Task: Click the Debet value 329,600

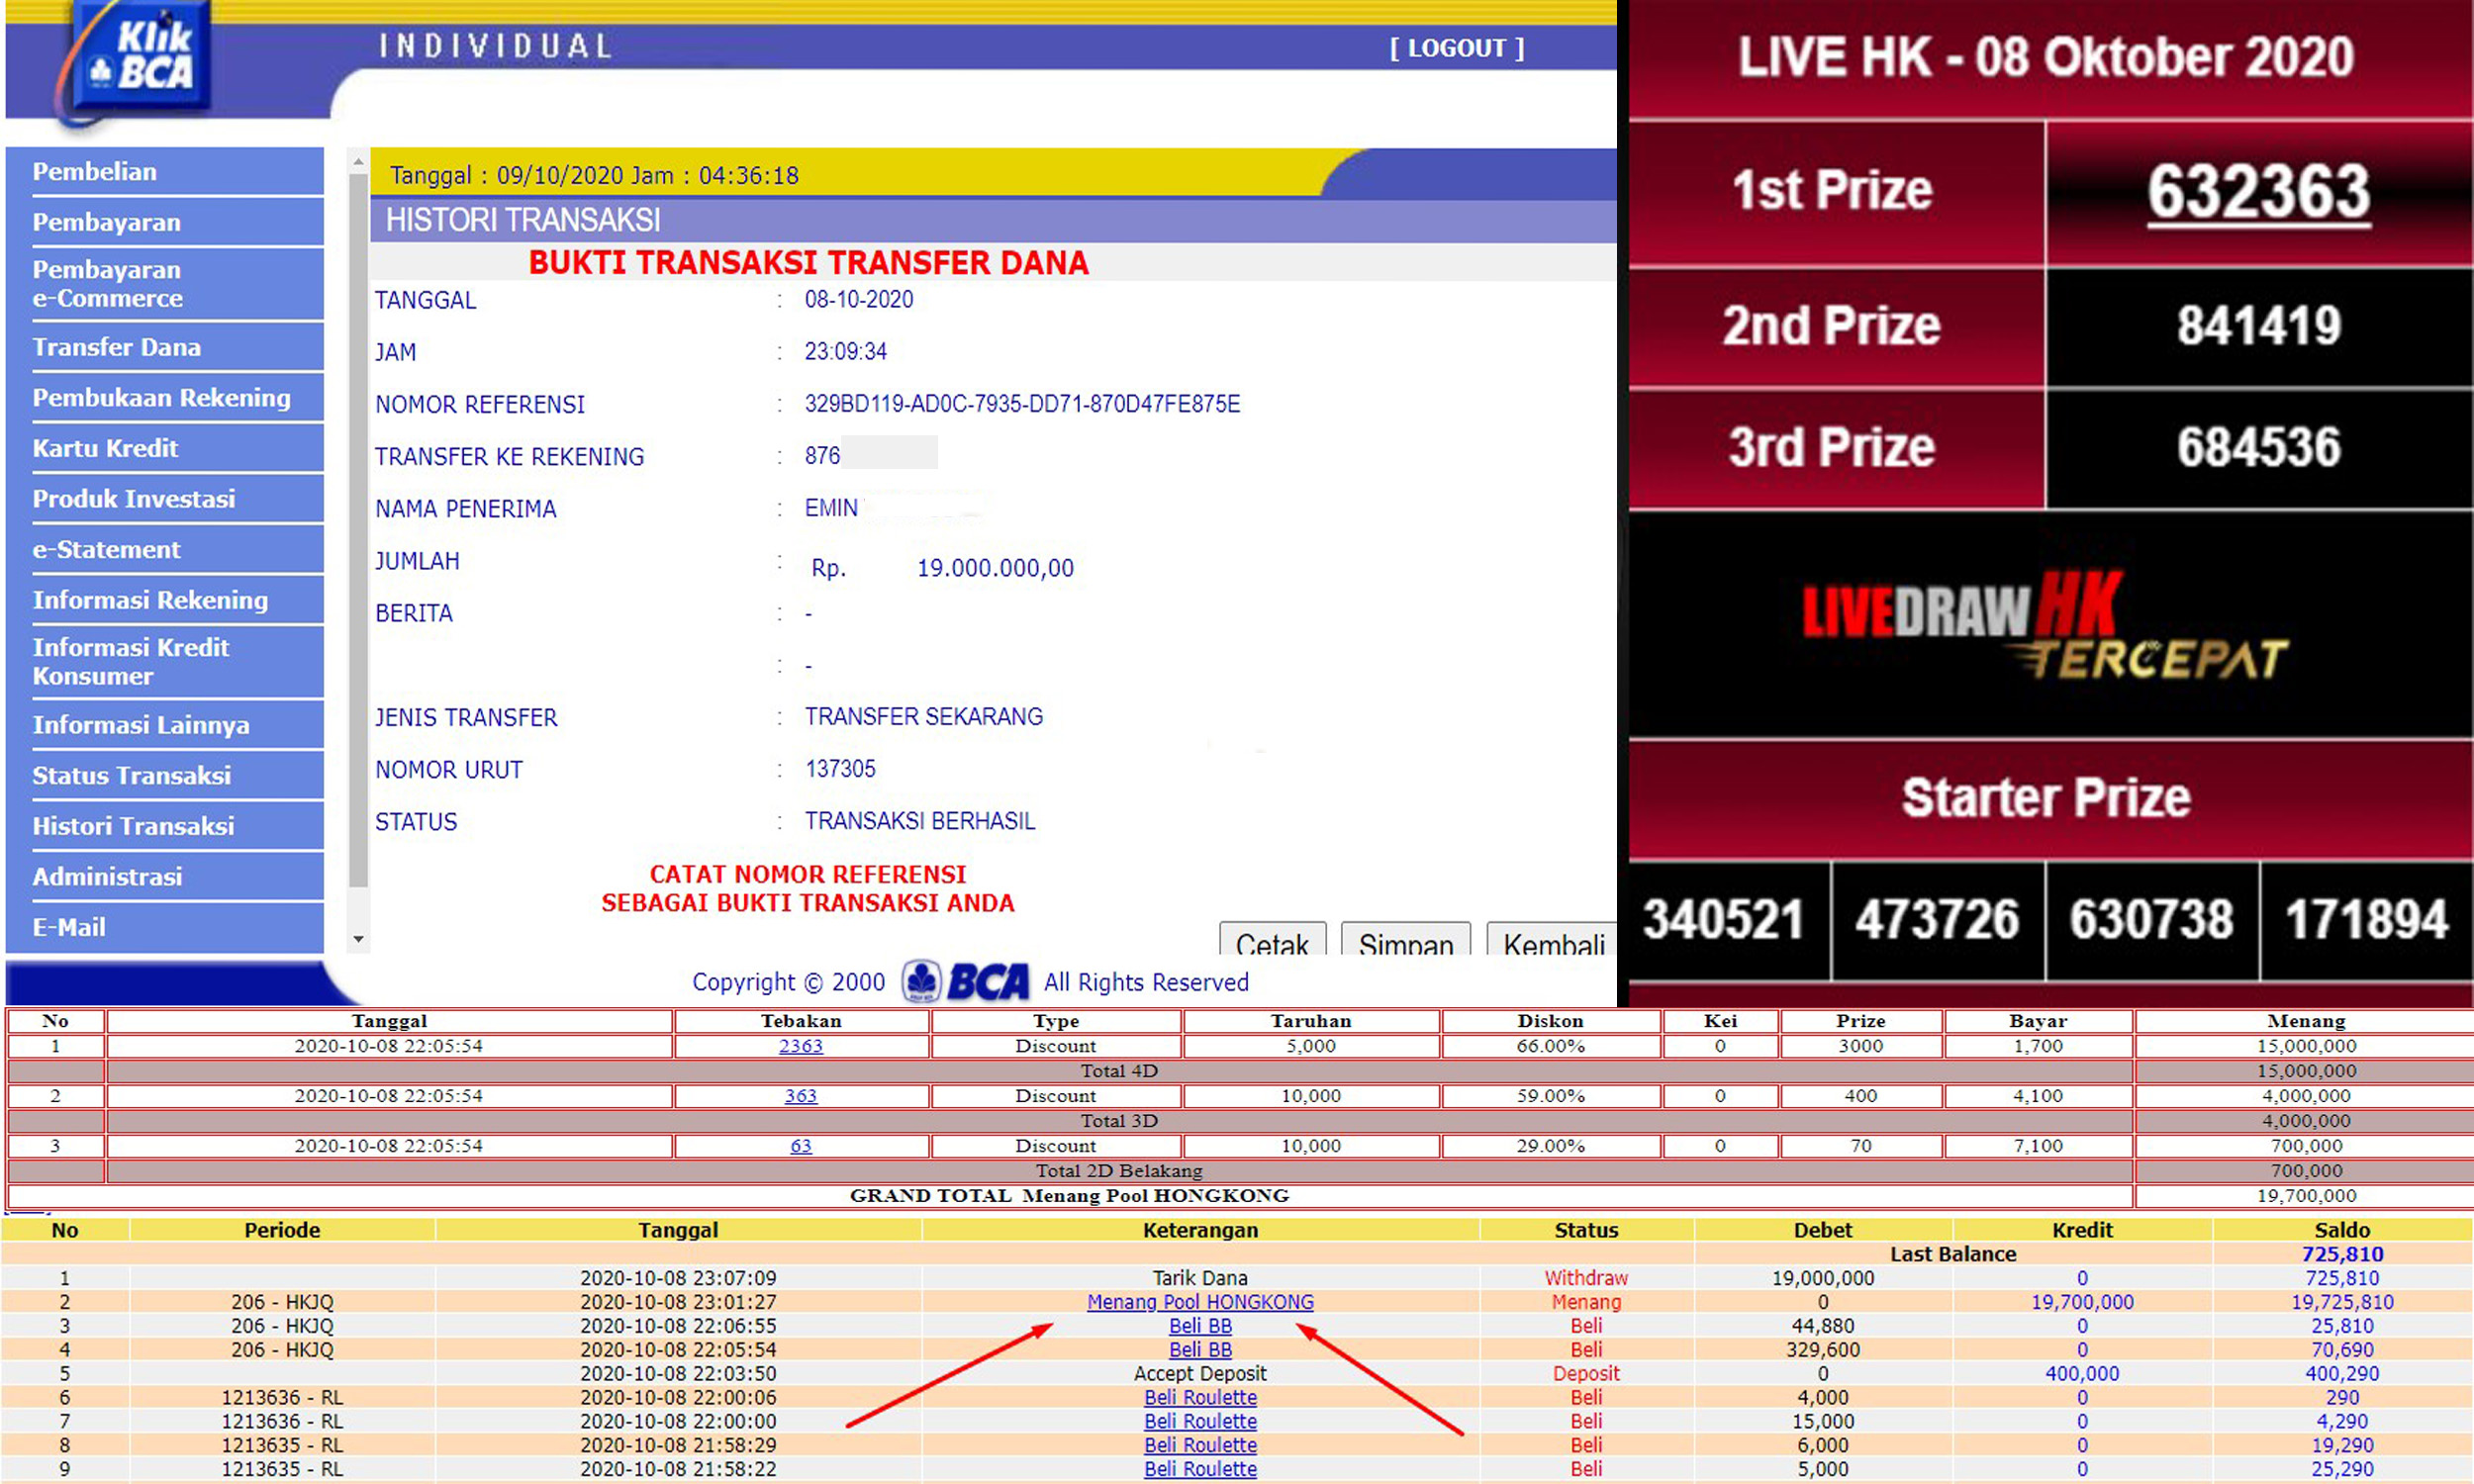Action: pyautogui.click(x=1822, y=1350)
